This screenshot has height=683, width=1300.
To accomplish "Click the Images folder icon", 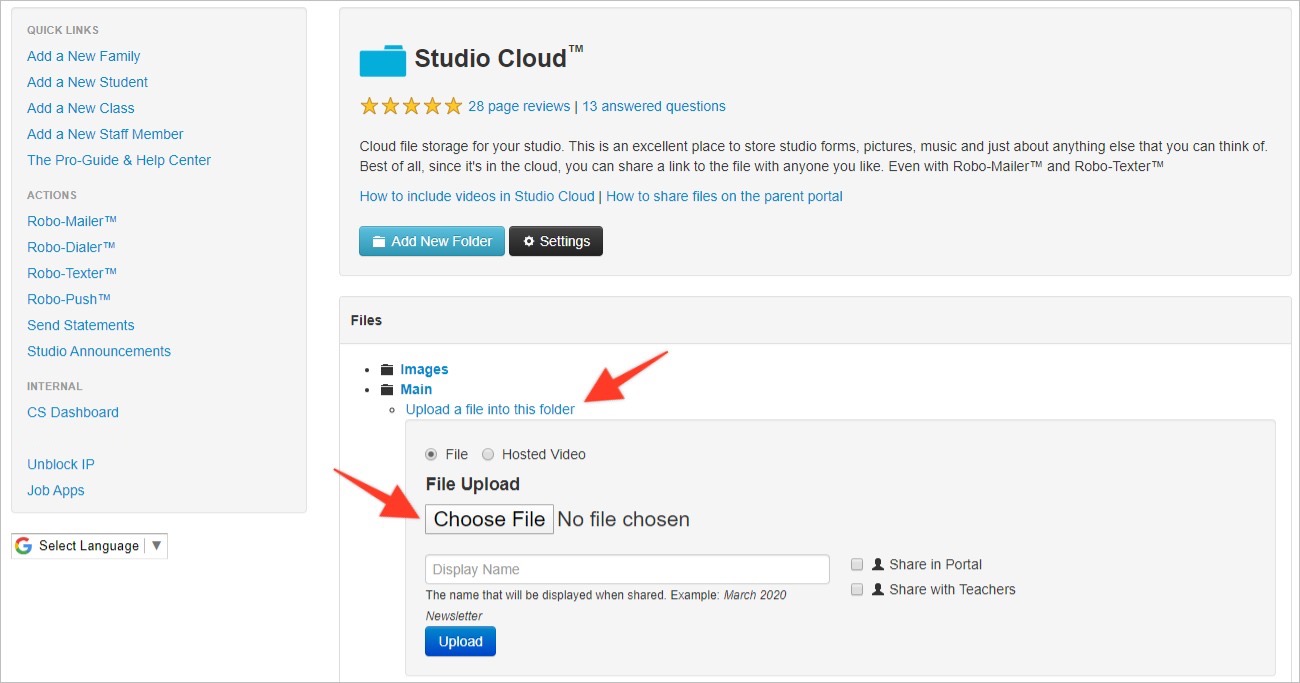I will [387, 370].
